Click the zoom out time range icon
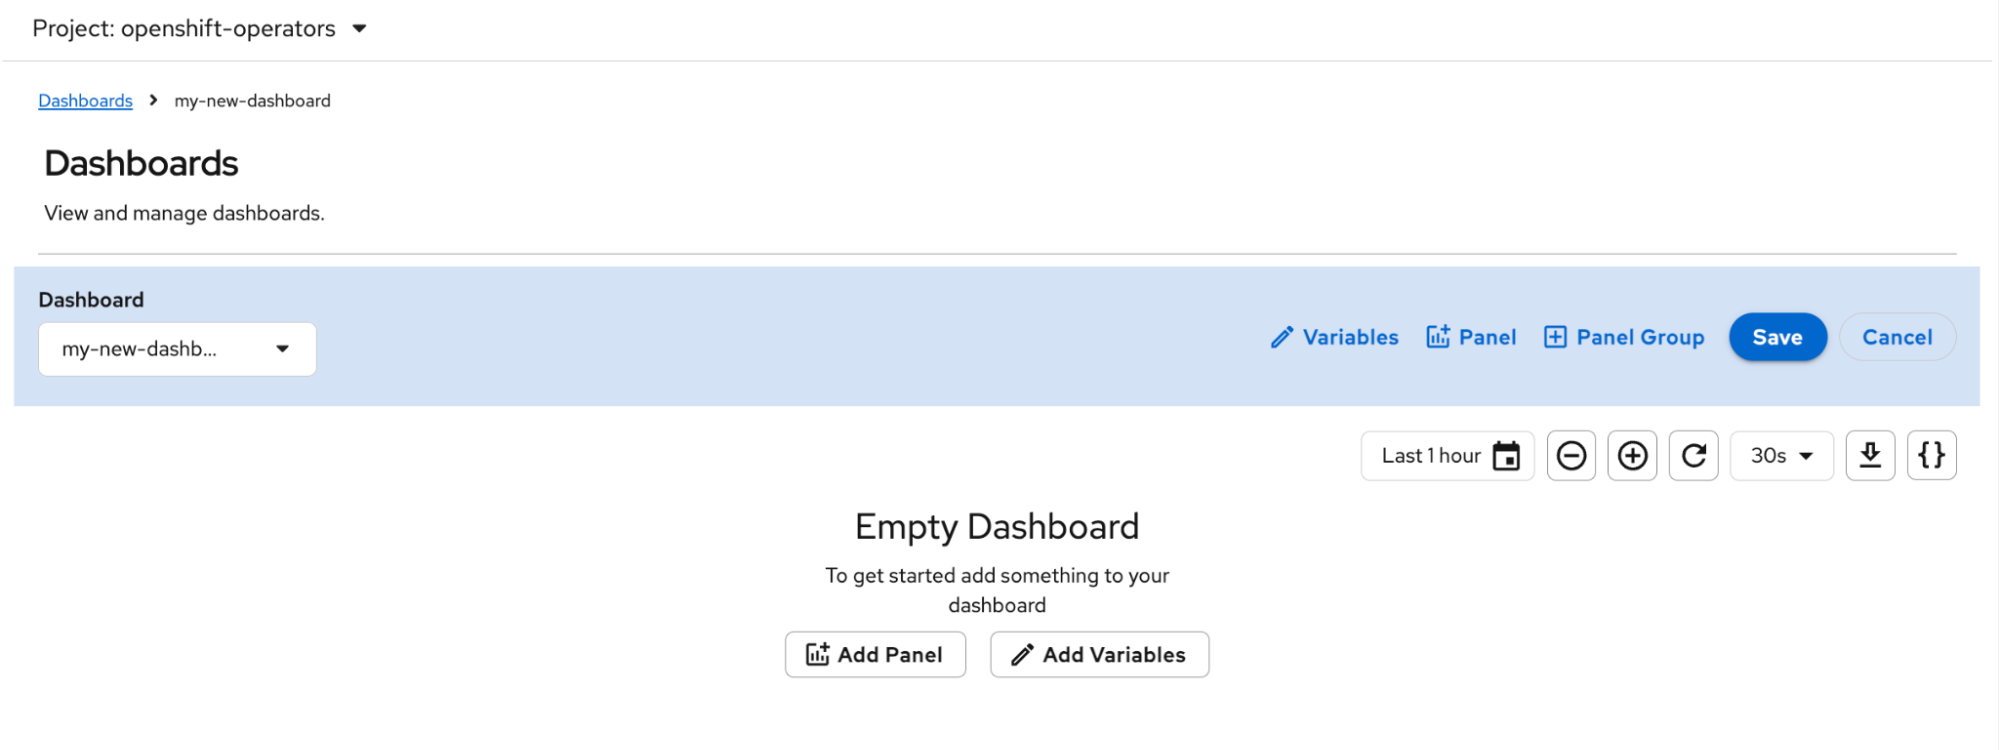Viewport: 1999px width, 750px height. tap(1571, 456)
